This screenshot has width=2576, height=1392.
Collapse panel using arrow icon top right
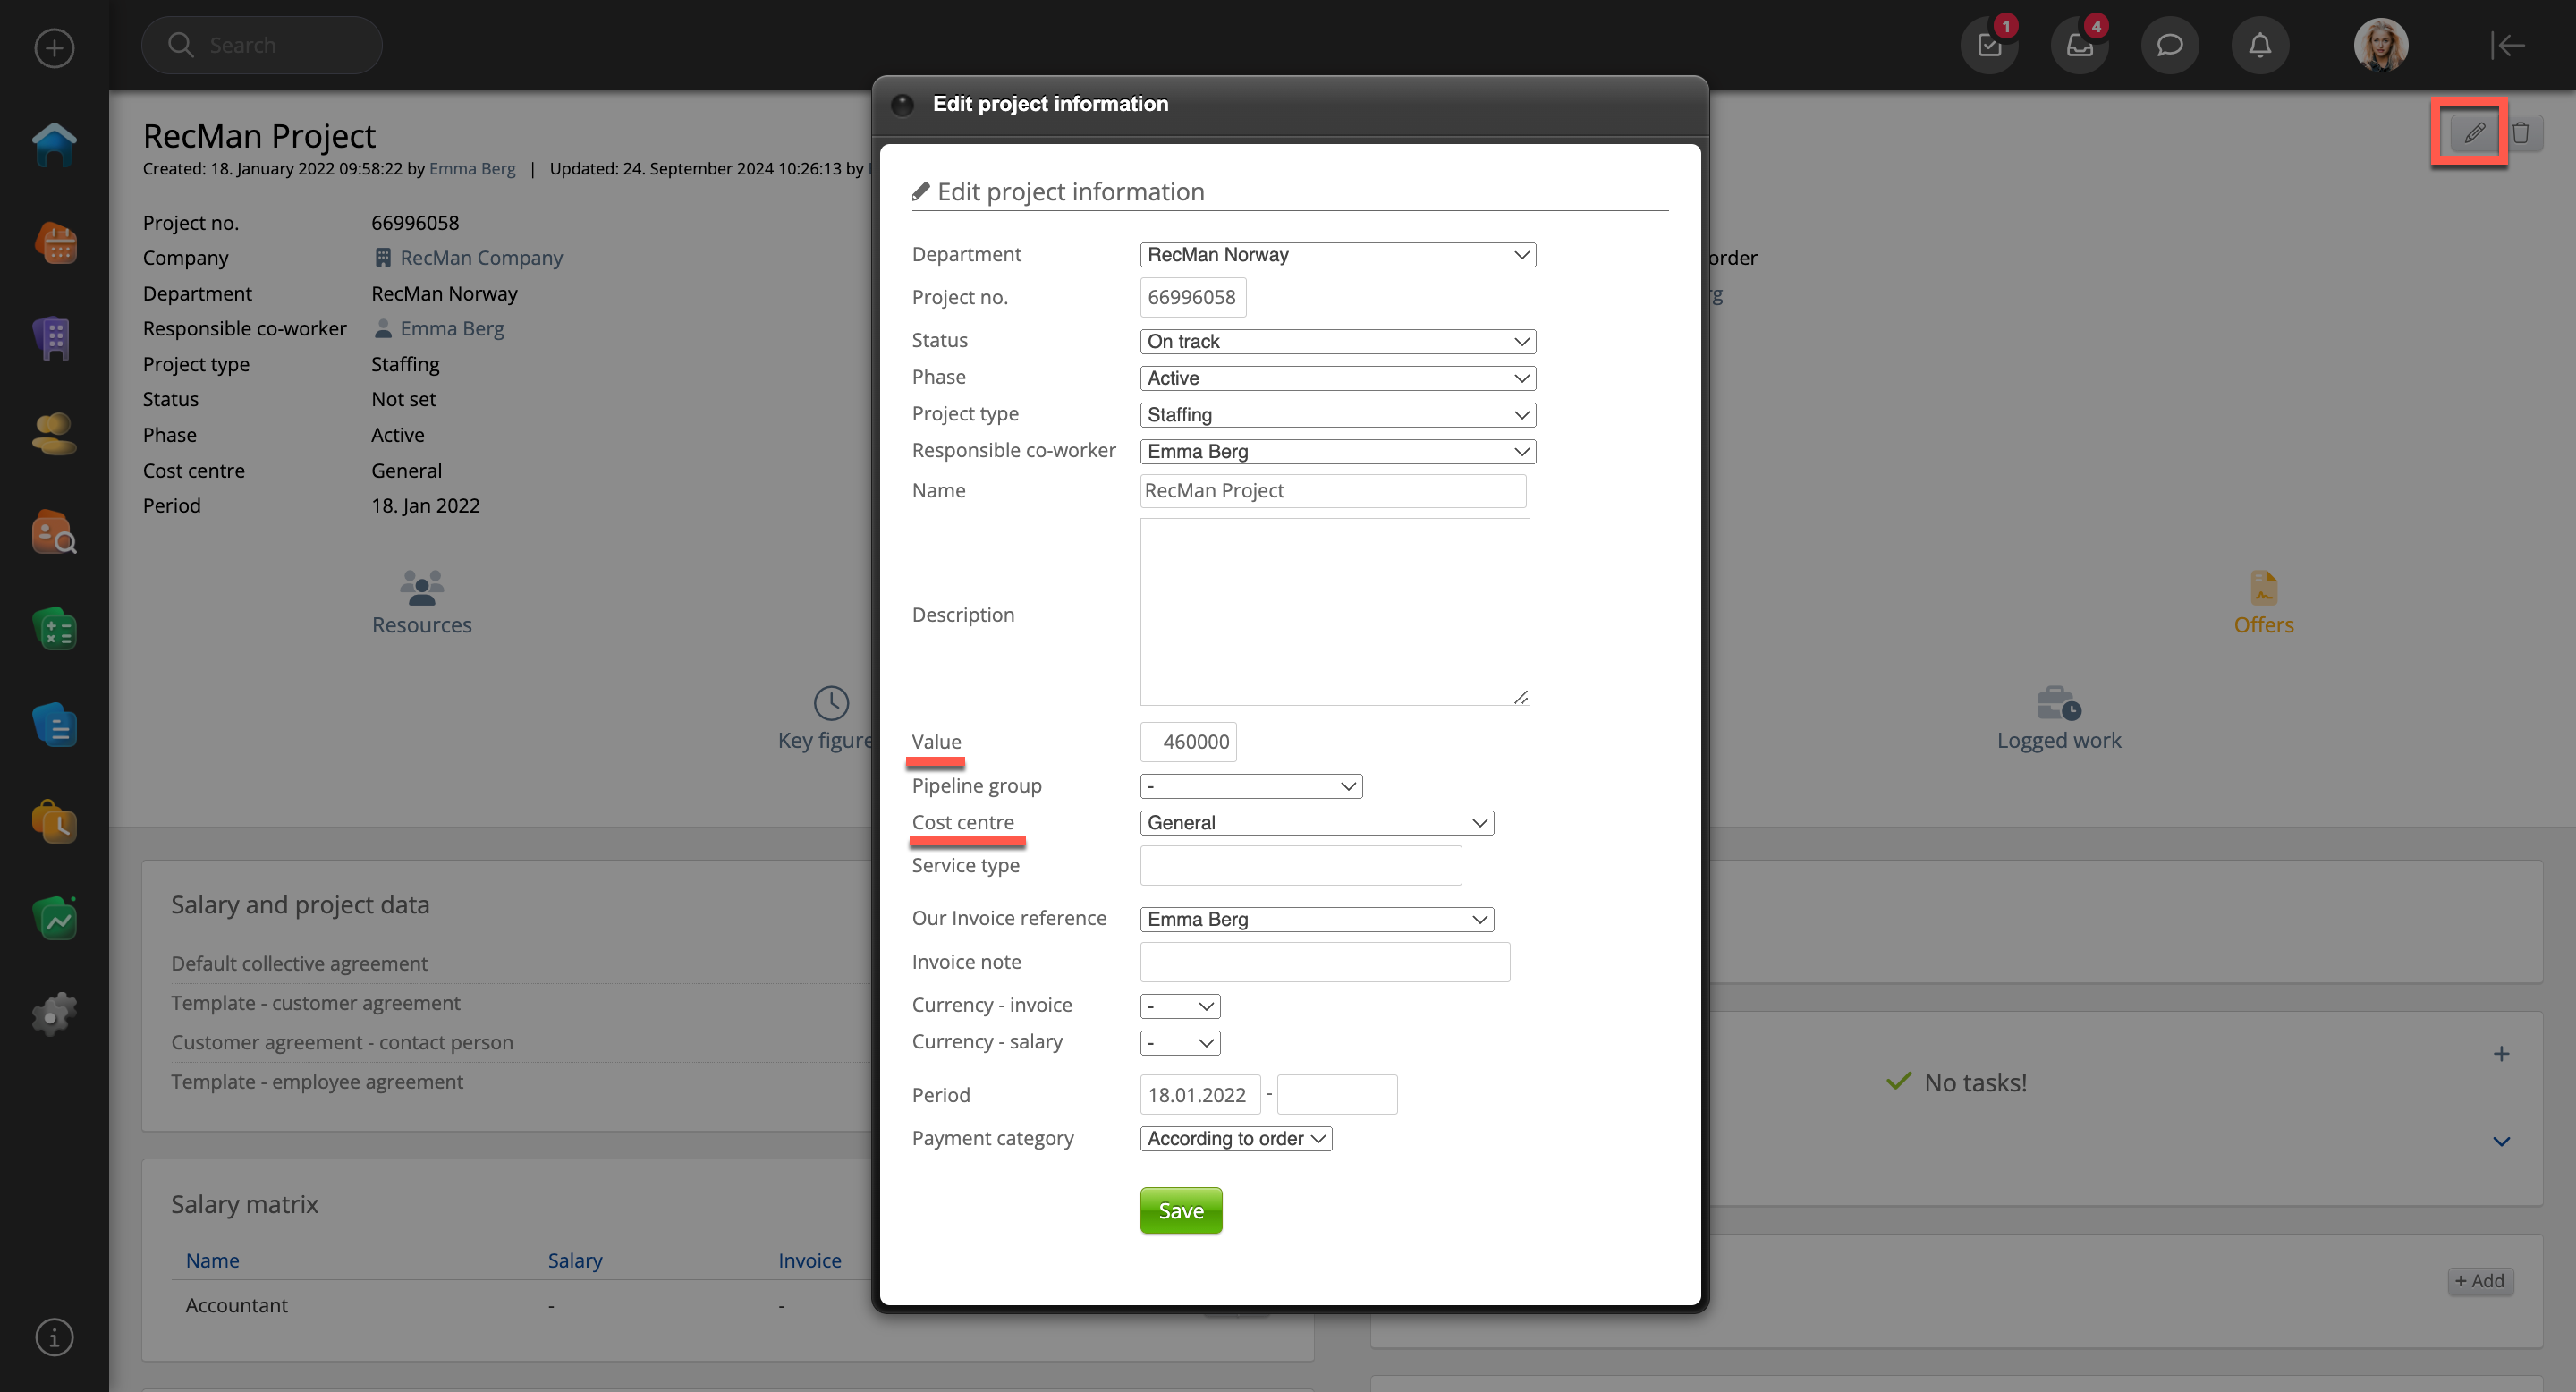2507,45
